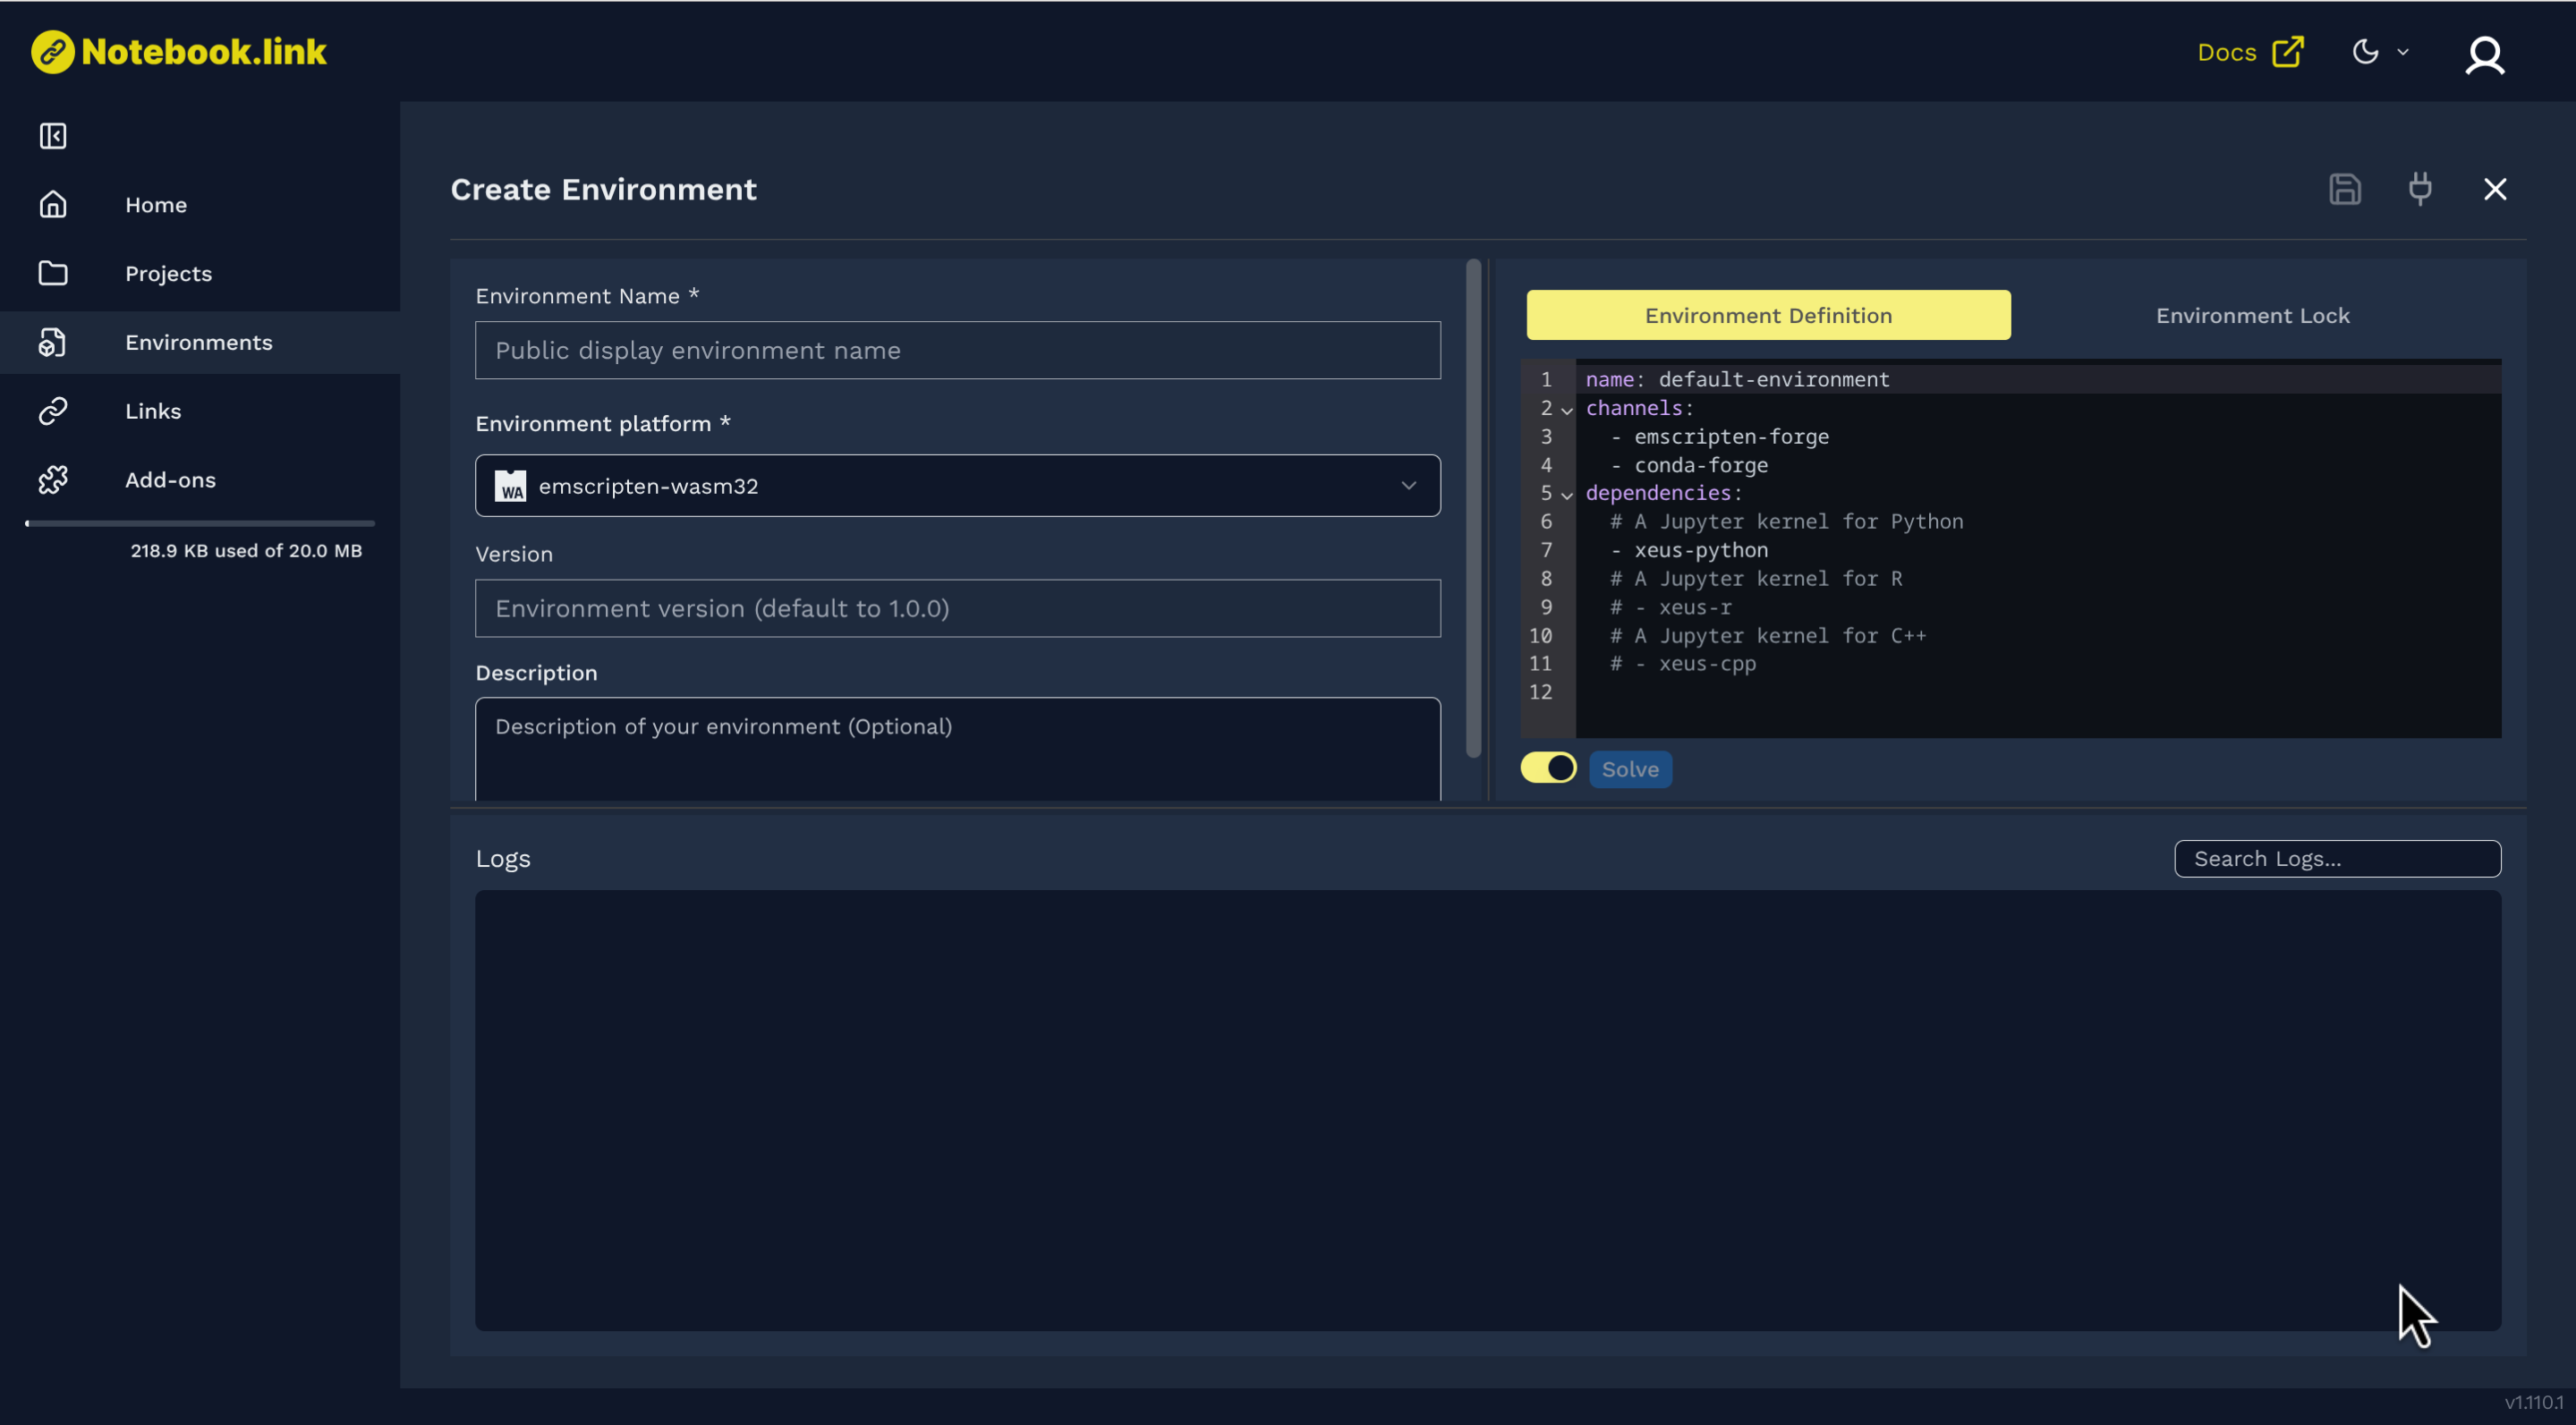
Task: Open the Notebook.link home logo
Action: point(178,51)
